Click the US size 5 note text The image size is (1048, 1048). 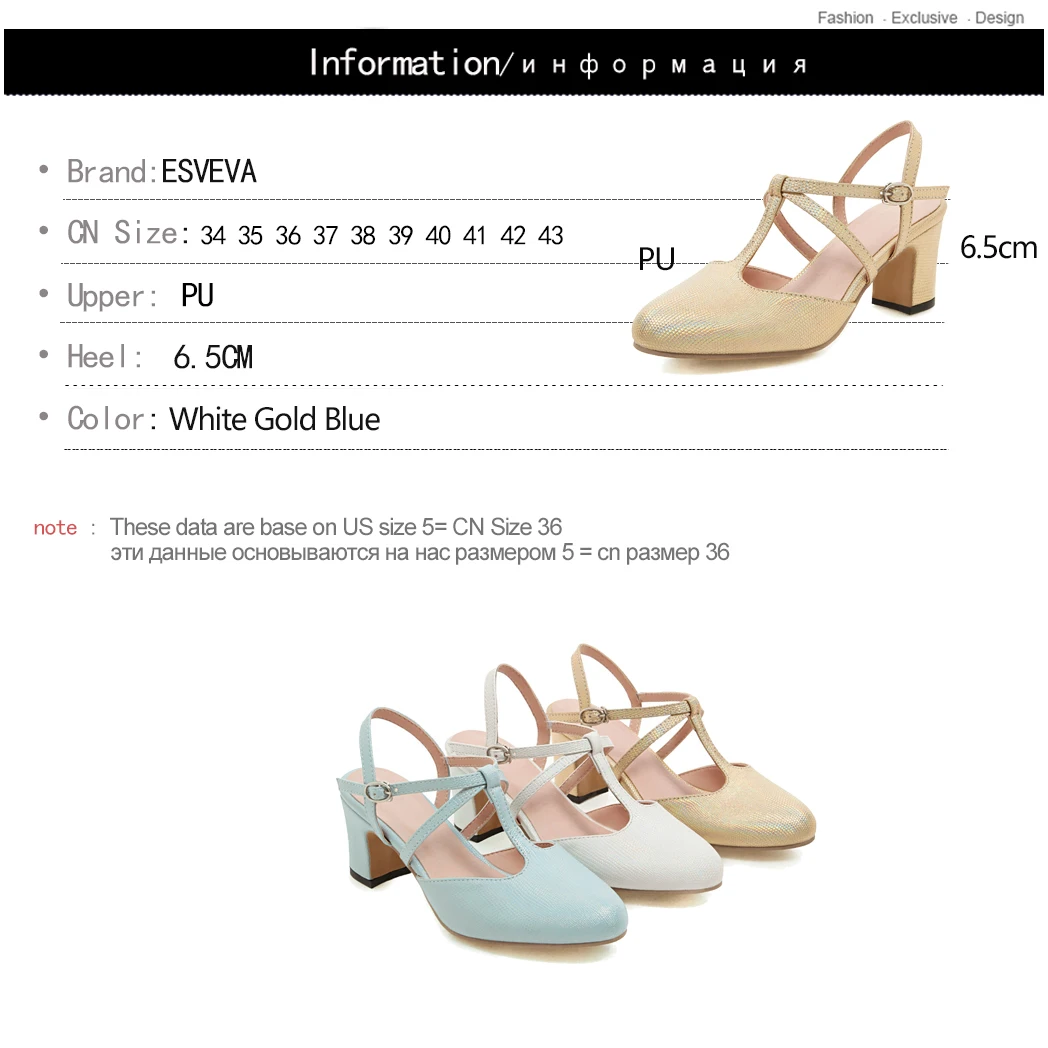point(336,527)
